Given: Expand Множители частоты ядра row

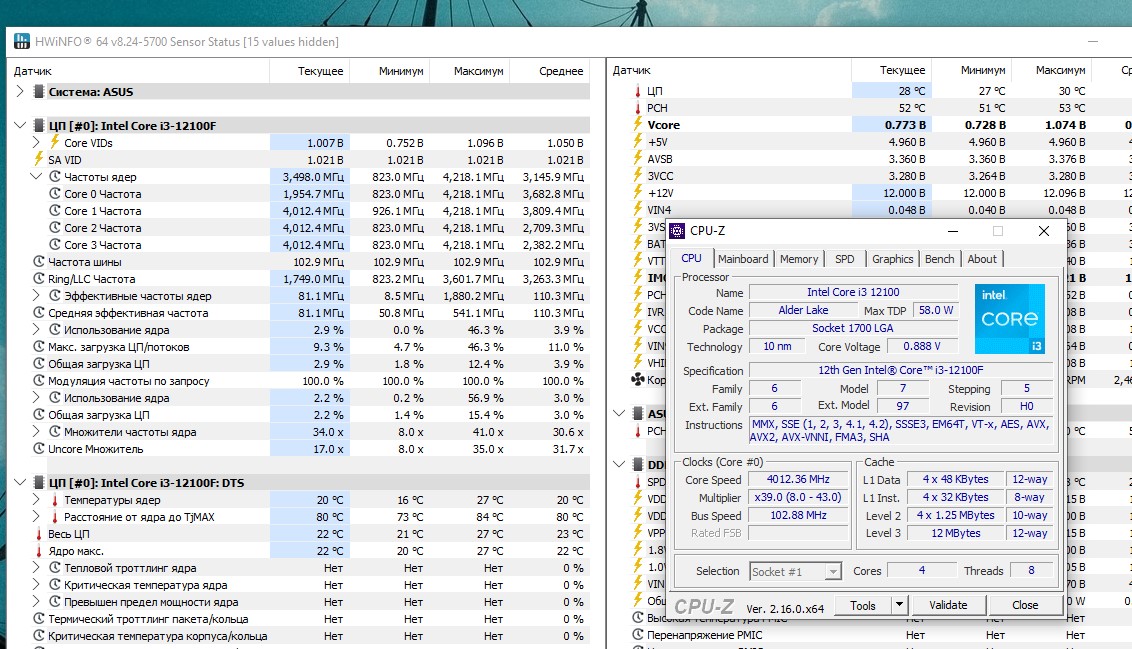Looking at the screenshot, I should [36, 432].
